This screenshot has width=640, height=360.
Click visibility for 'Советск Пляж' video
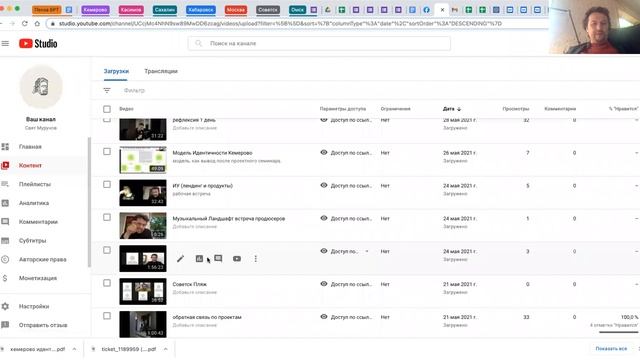tap(346, 284)
